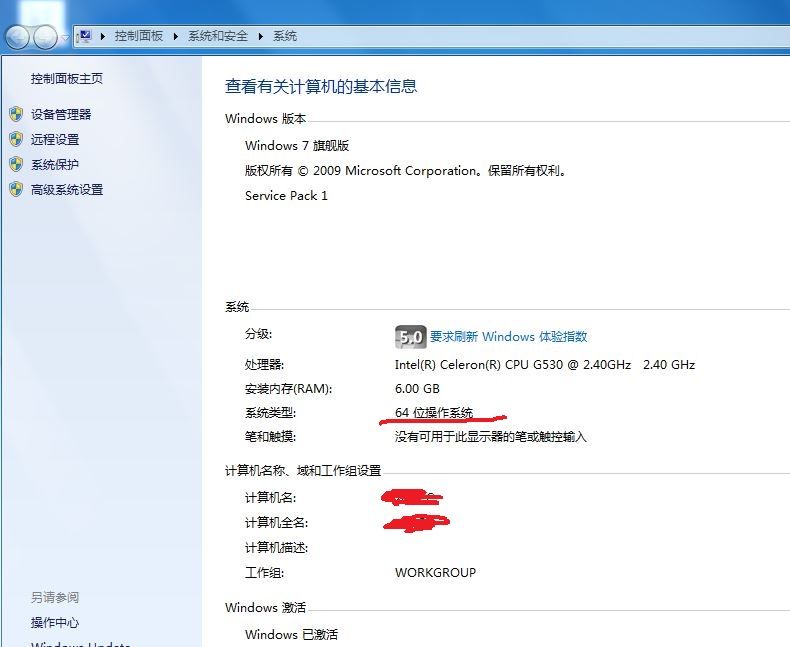Image resolution: width=790 pixels, height=647 pixels.
Task: Select 系统和安全 in the address breadcrumb
Action: pyautogui.click(x=218, y=36)
